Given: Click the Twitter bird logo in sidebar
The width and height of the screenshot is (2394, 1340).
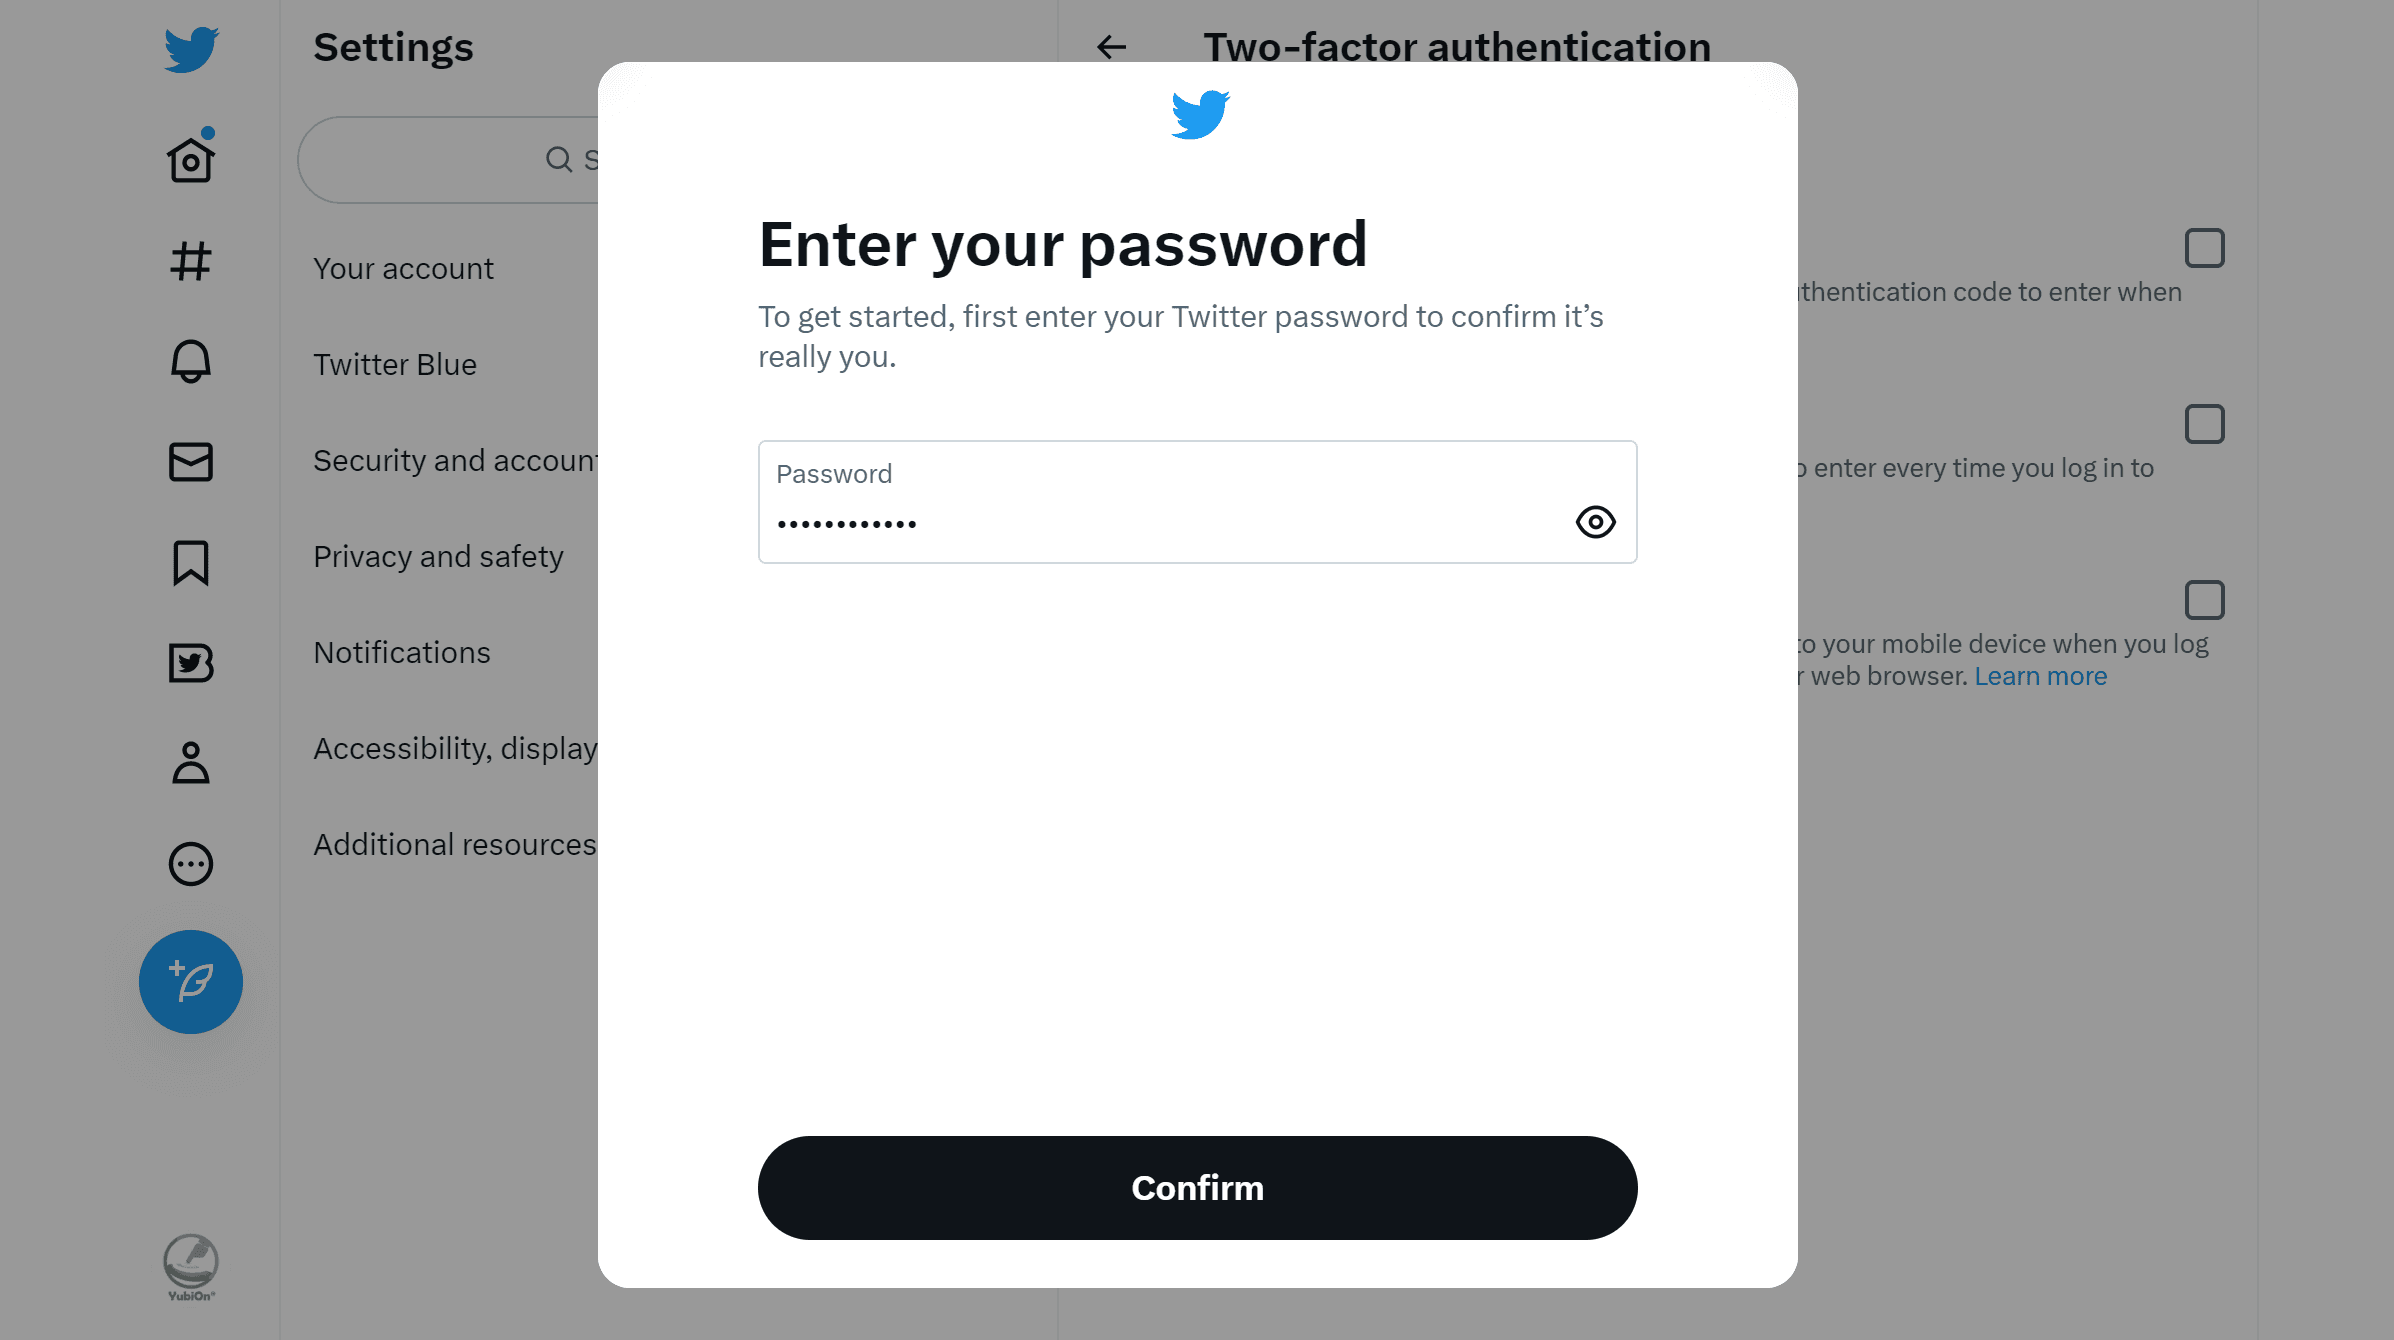Looking at the screenshot, I should point(191,49).
